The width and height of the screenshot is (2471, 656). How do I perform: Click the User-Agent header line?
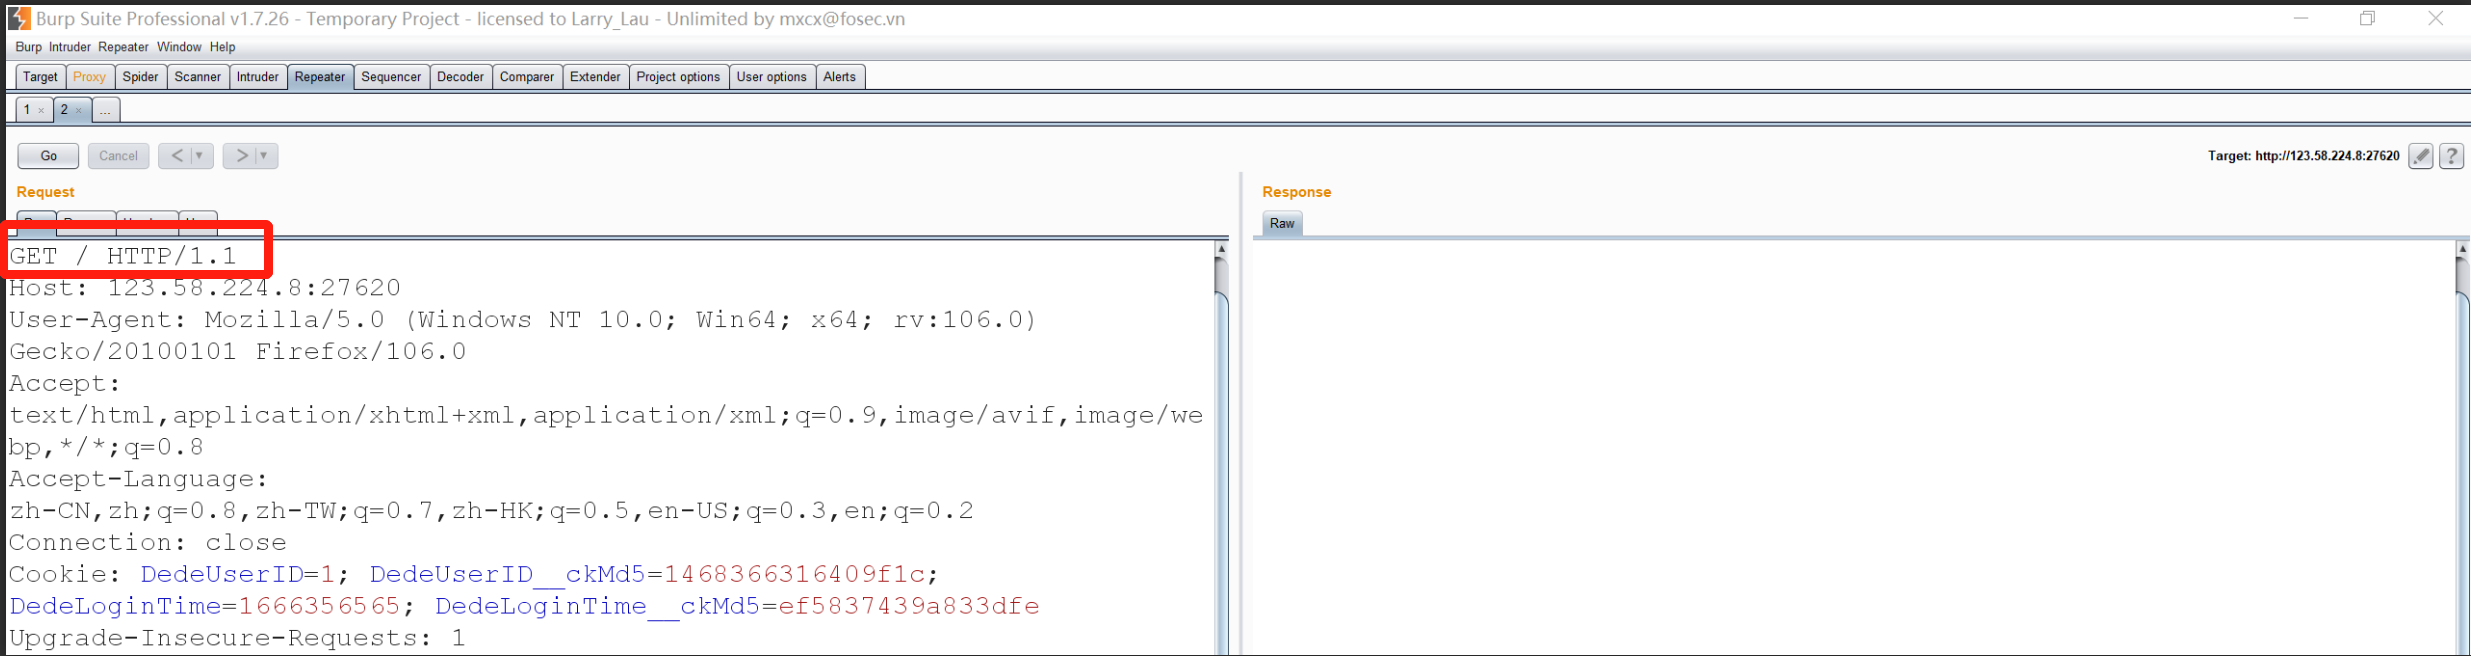point(523,320)
